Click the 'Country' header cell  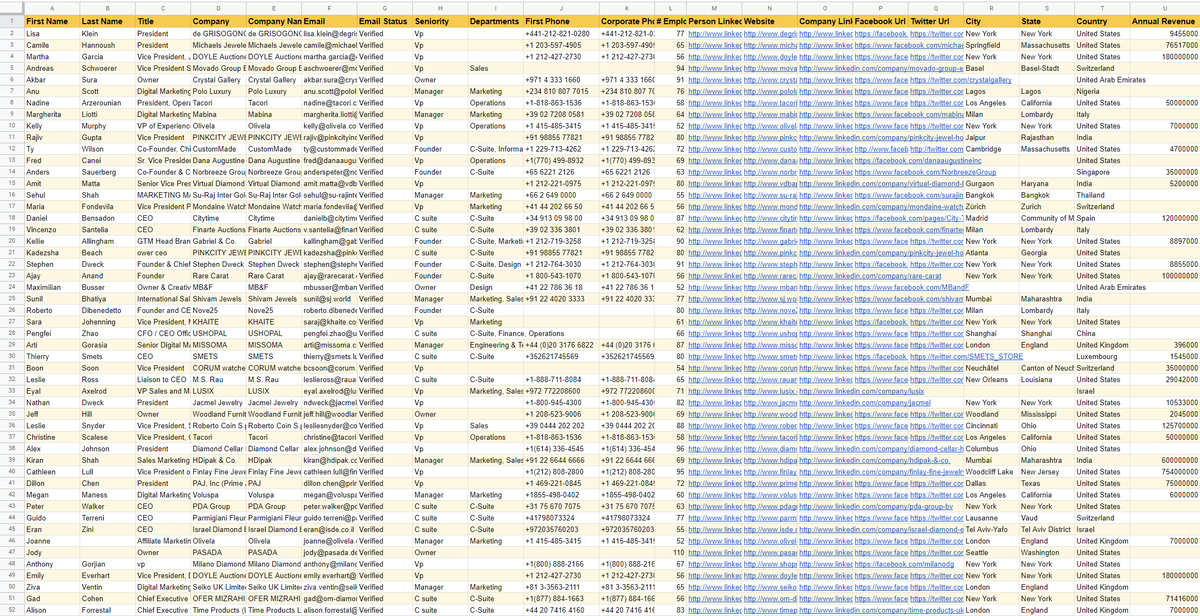1102,21
